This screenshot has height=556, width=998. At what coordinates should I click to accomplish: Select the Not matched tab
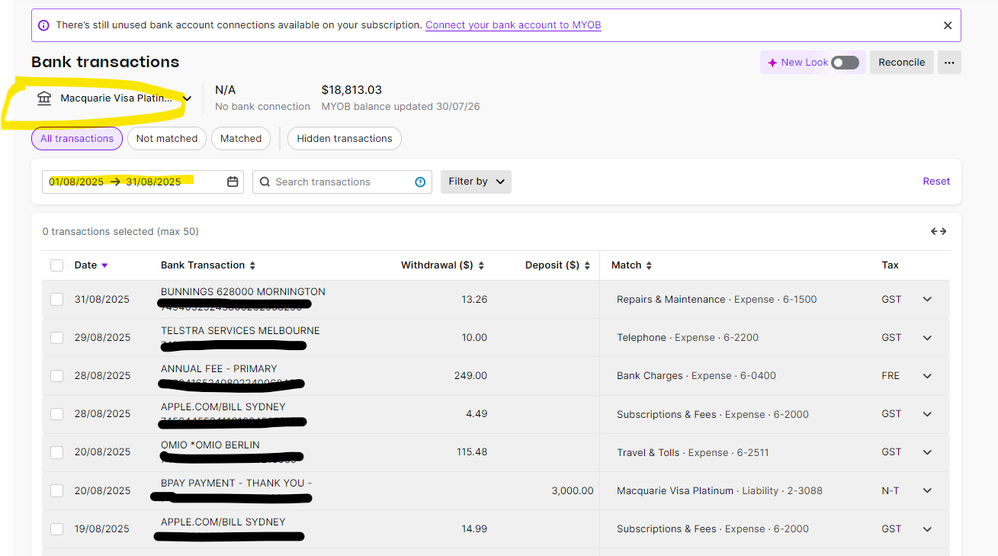click(167, 138)
